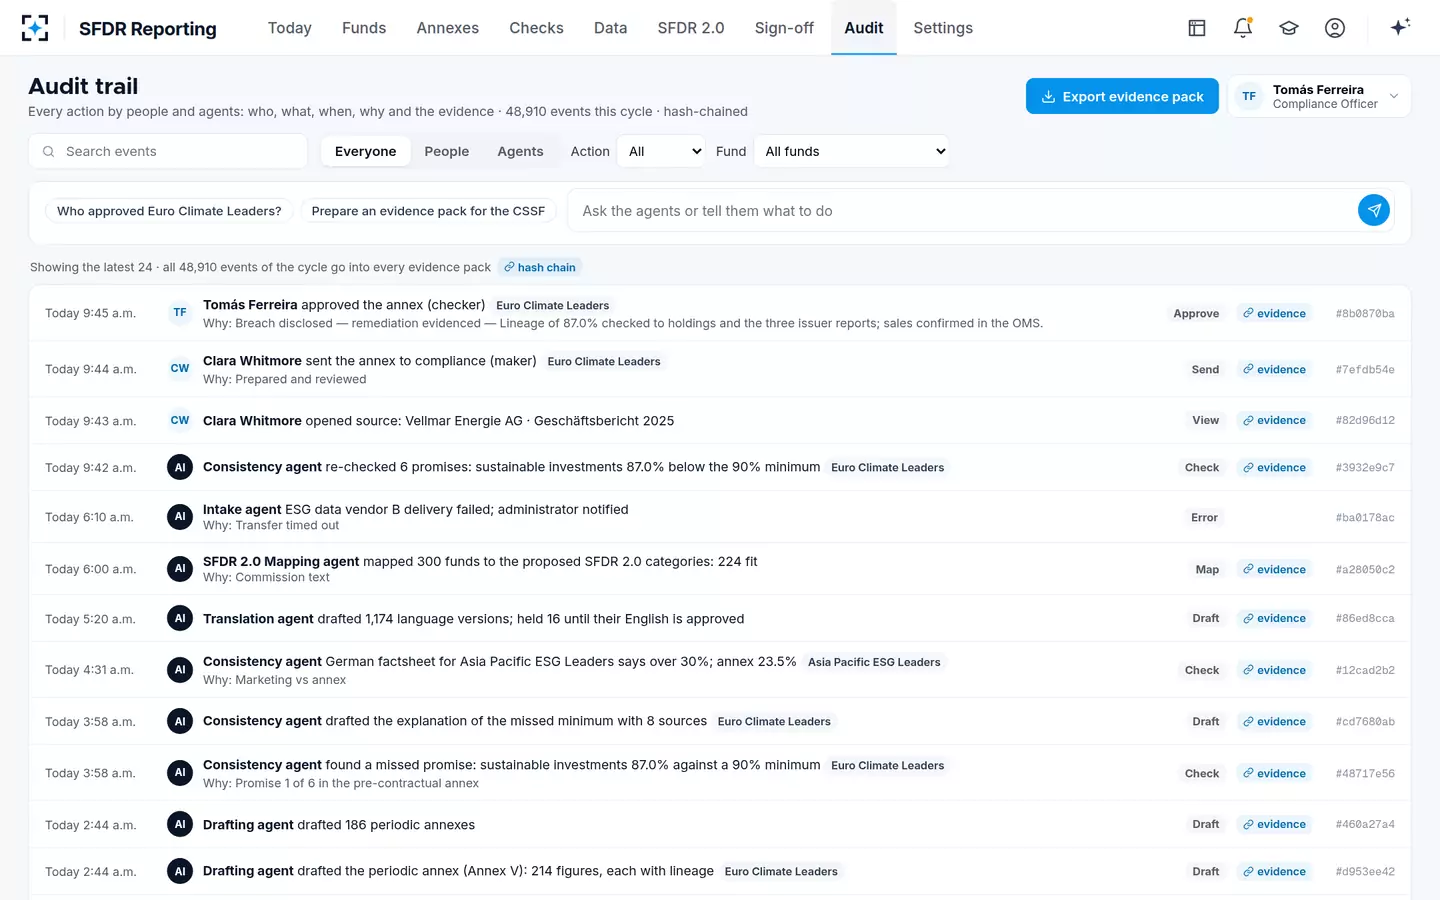Image resolution: width=1440 pixels, height=900 pixels.
Task: Go to the Sign-off tab
Action: pos(785,28)
